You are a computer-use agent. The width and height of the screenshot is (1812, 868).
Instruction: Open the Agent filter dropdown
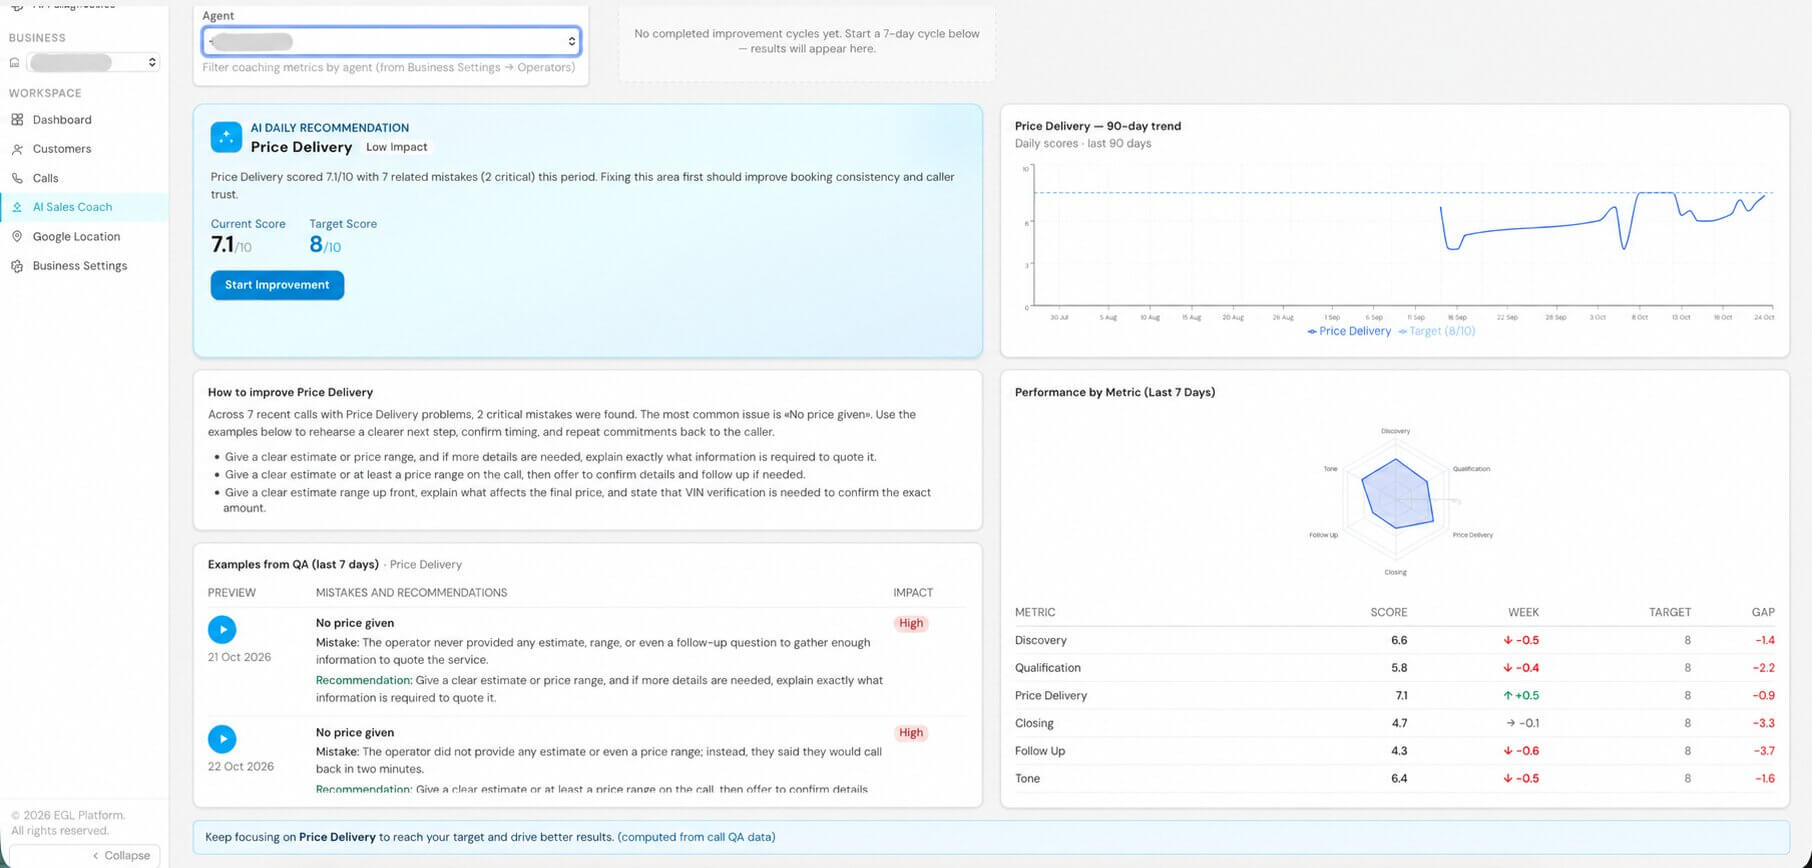coord(391,41)
